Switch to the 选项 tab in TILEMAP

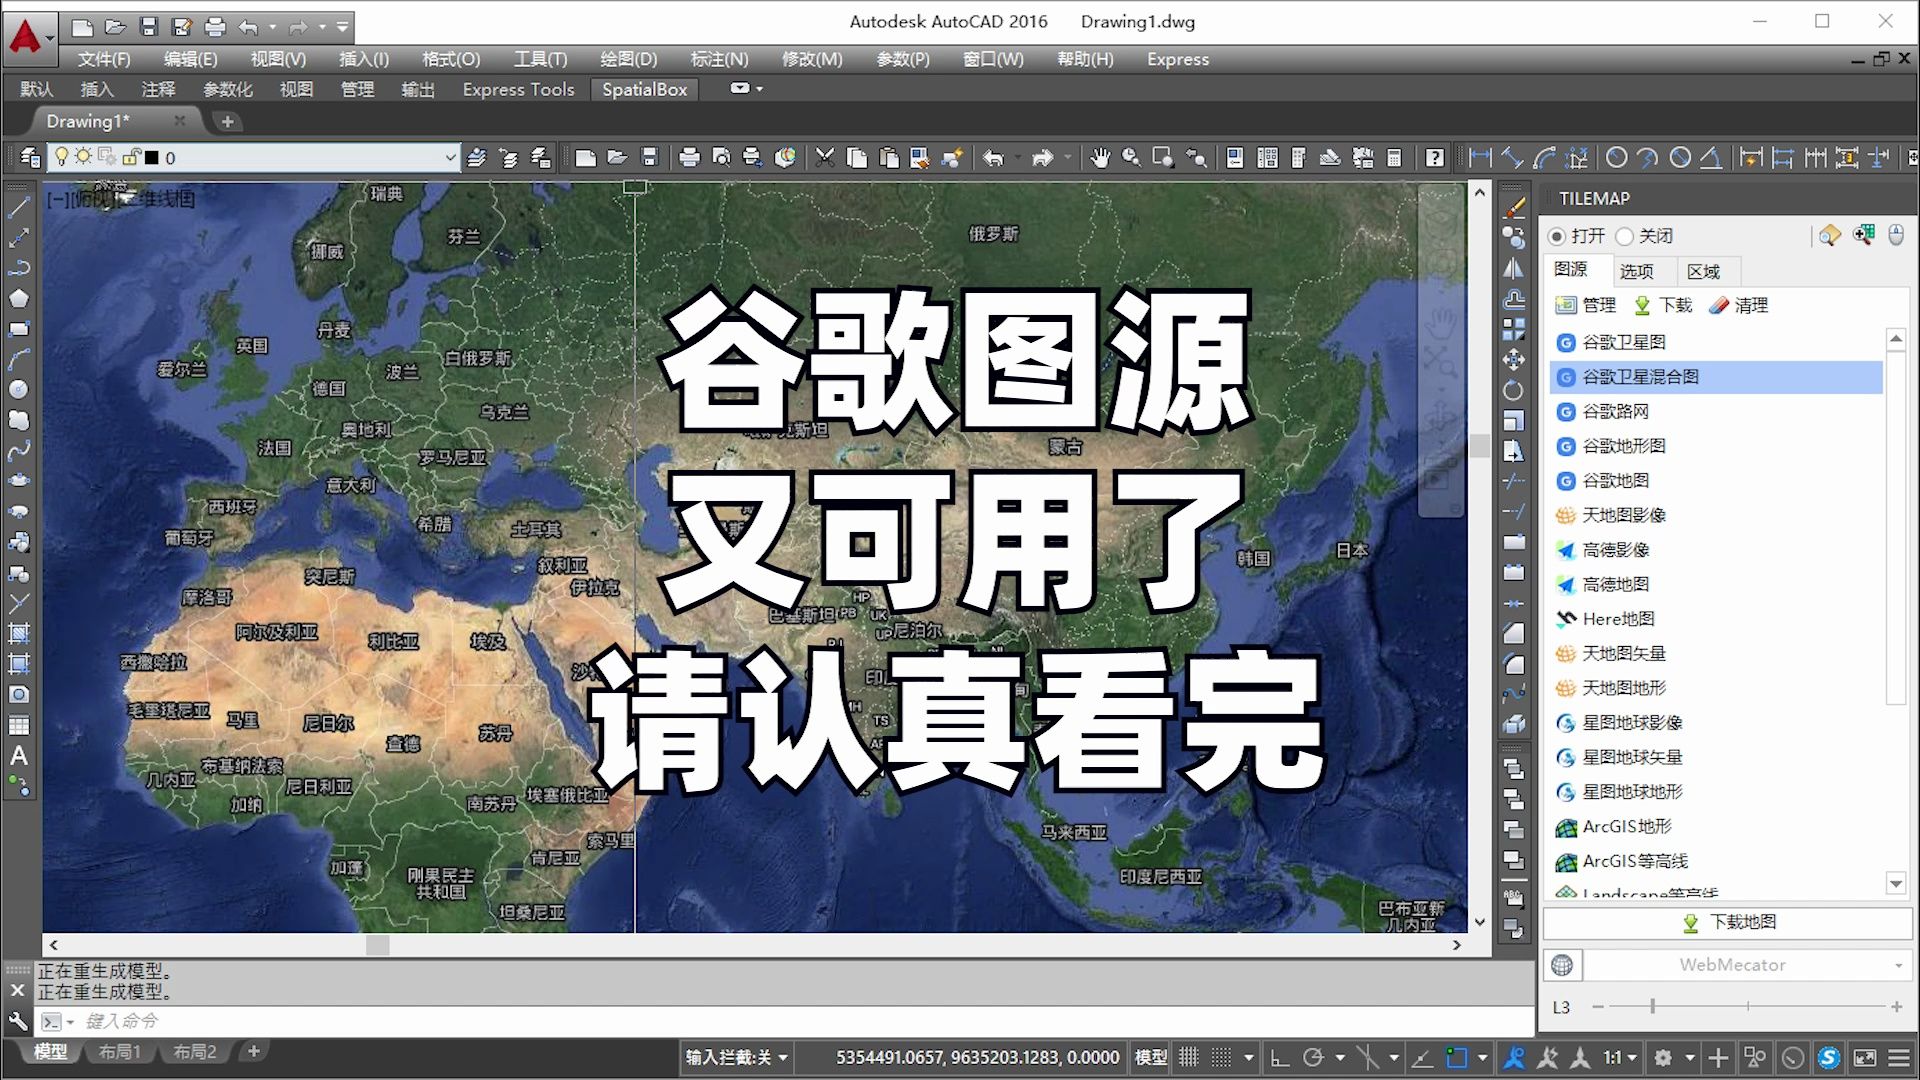tap(1637, 271)
